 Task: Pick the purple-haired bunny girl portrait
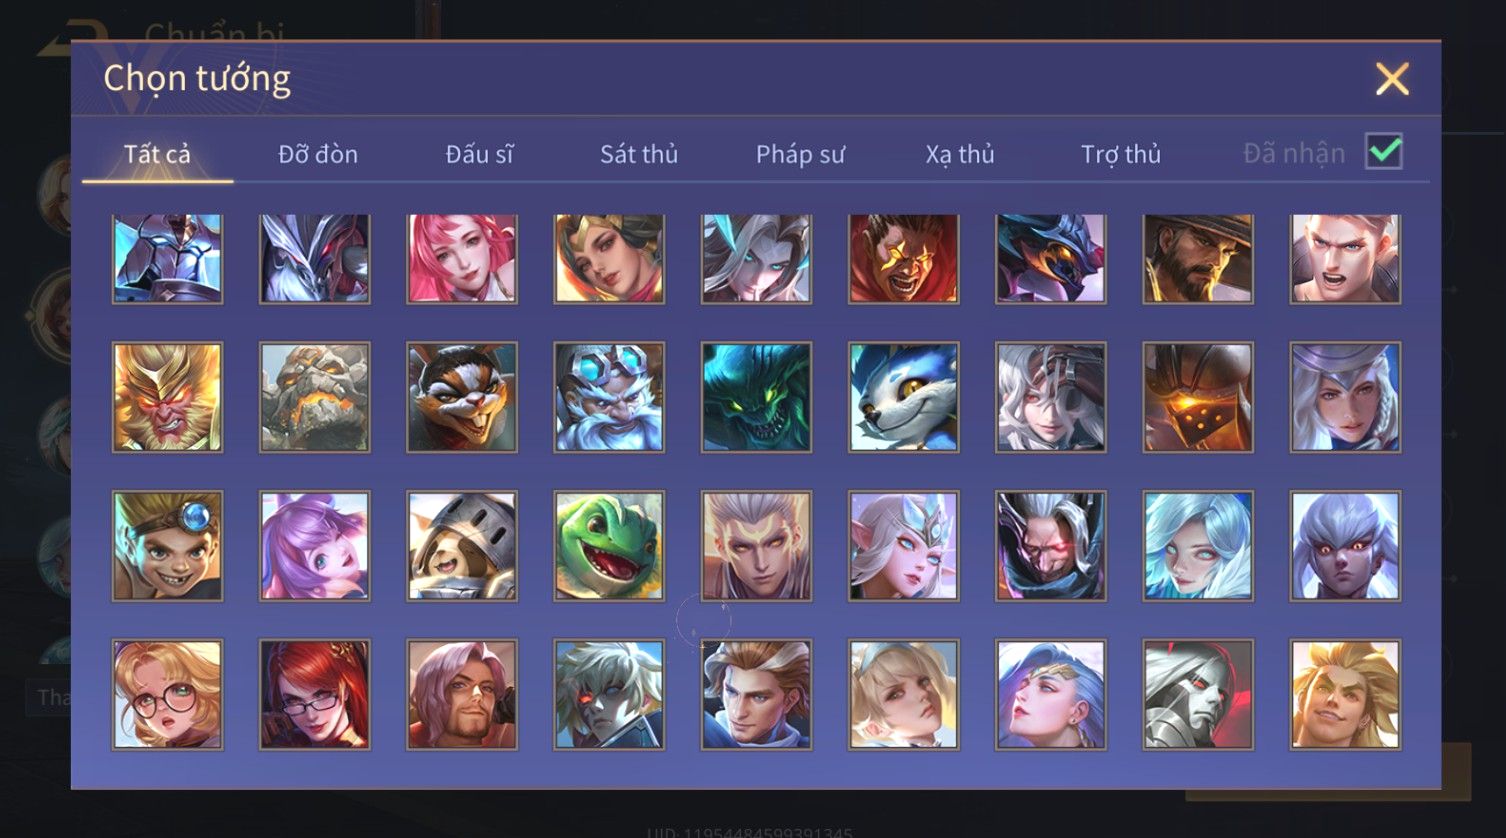(315, 546)
